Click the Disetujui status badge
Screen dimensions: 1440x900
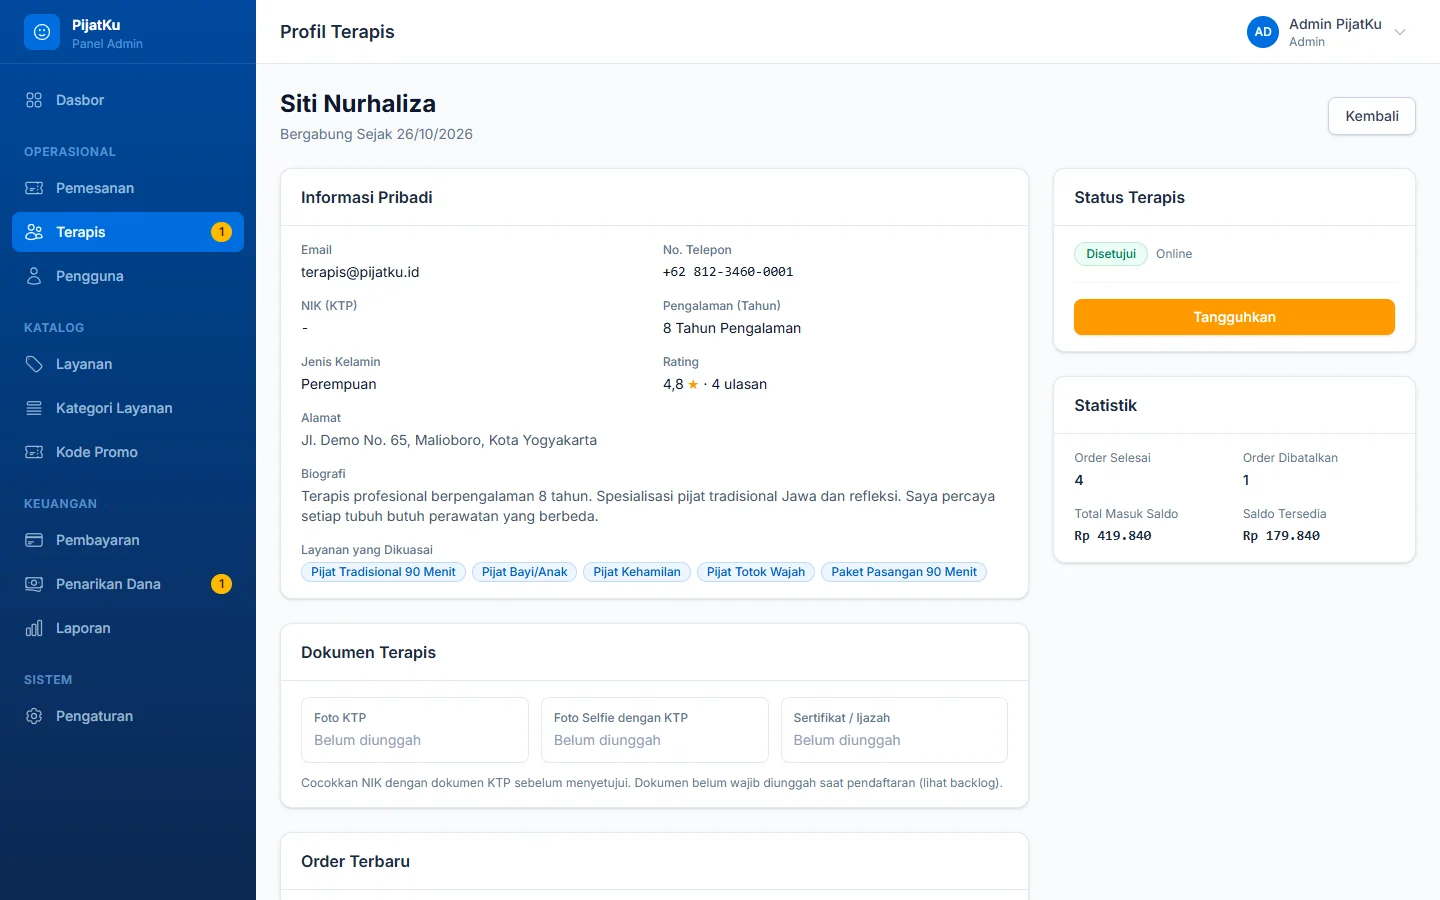pyautogui.click(x=1111, y=254)
